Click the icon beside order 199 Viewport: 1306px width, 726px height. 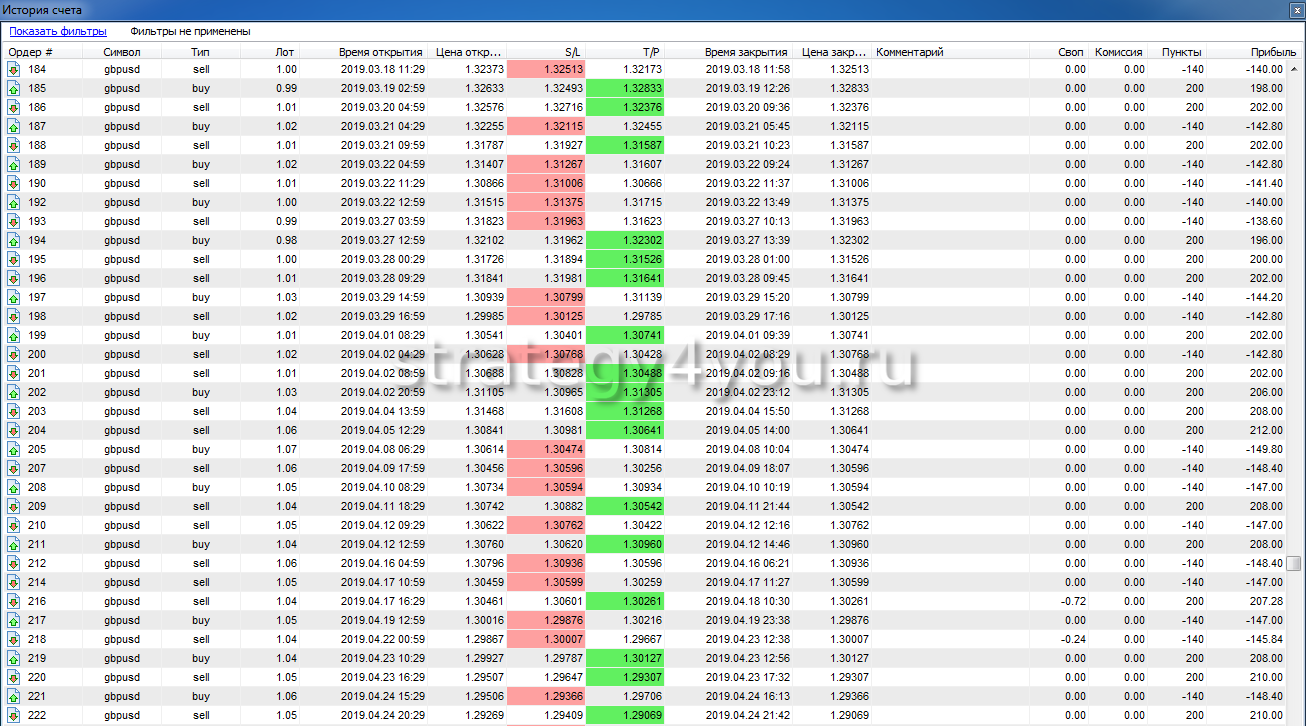(x=13, y=336)
